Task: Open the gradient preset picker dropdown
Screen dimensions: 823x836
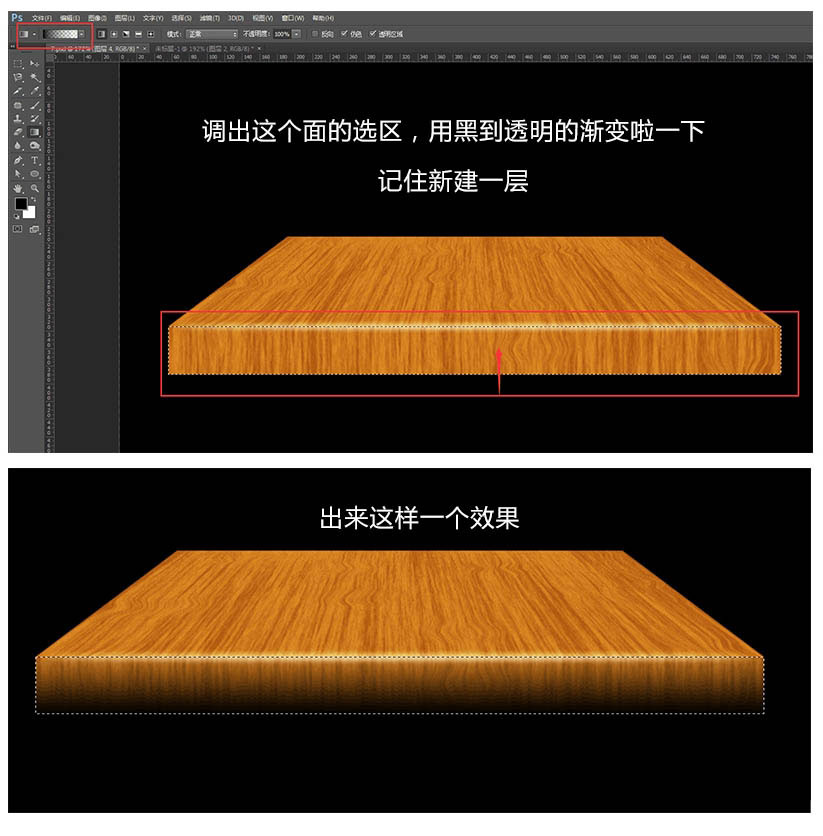Action: click(79, 35)
